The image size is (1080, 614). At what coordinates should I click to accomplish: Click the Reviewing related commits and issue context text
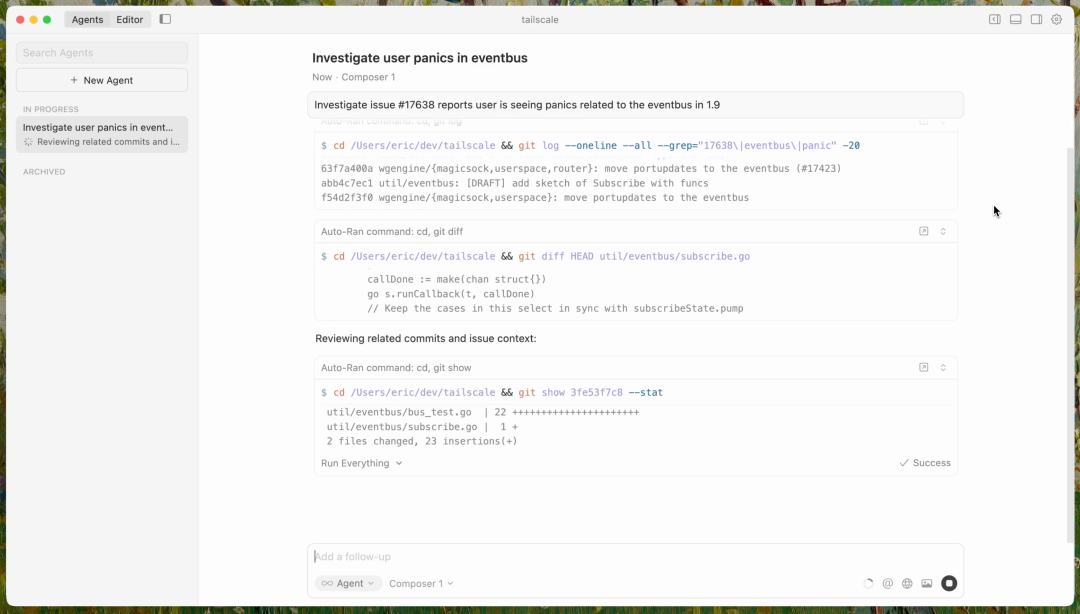(x=426, y=338)
